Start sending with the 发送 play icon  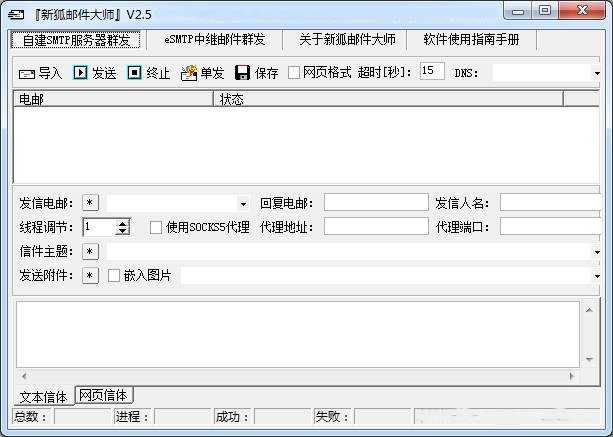tap(81, 73)
